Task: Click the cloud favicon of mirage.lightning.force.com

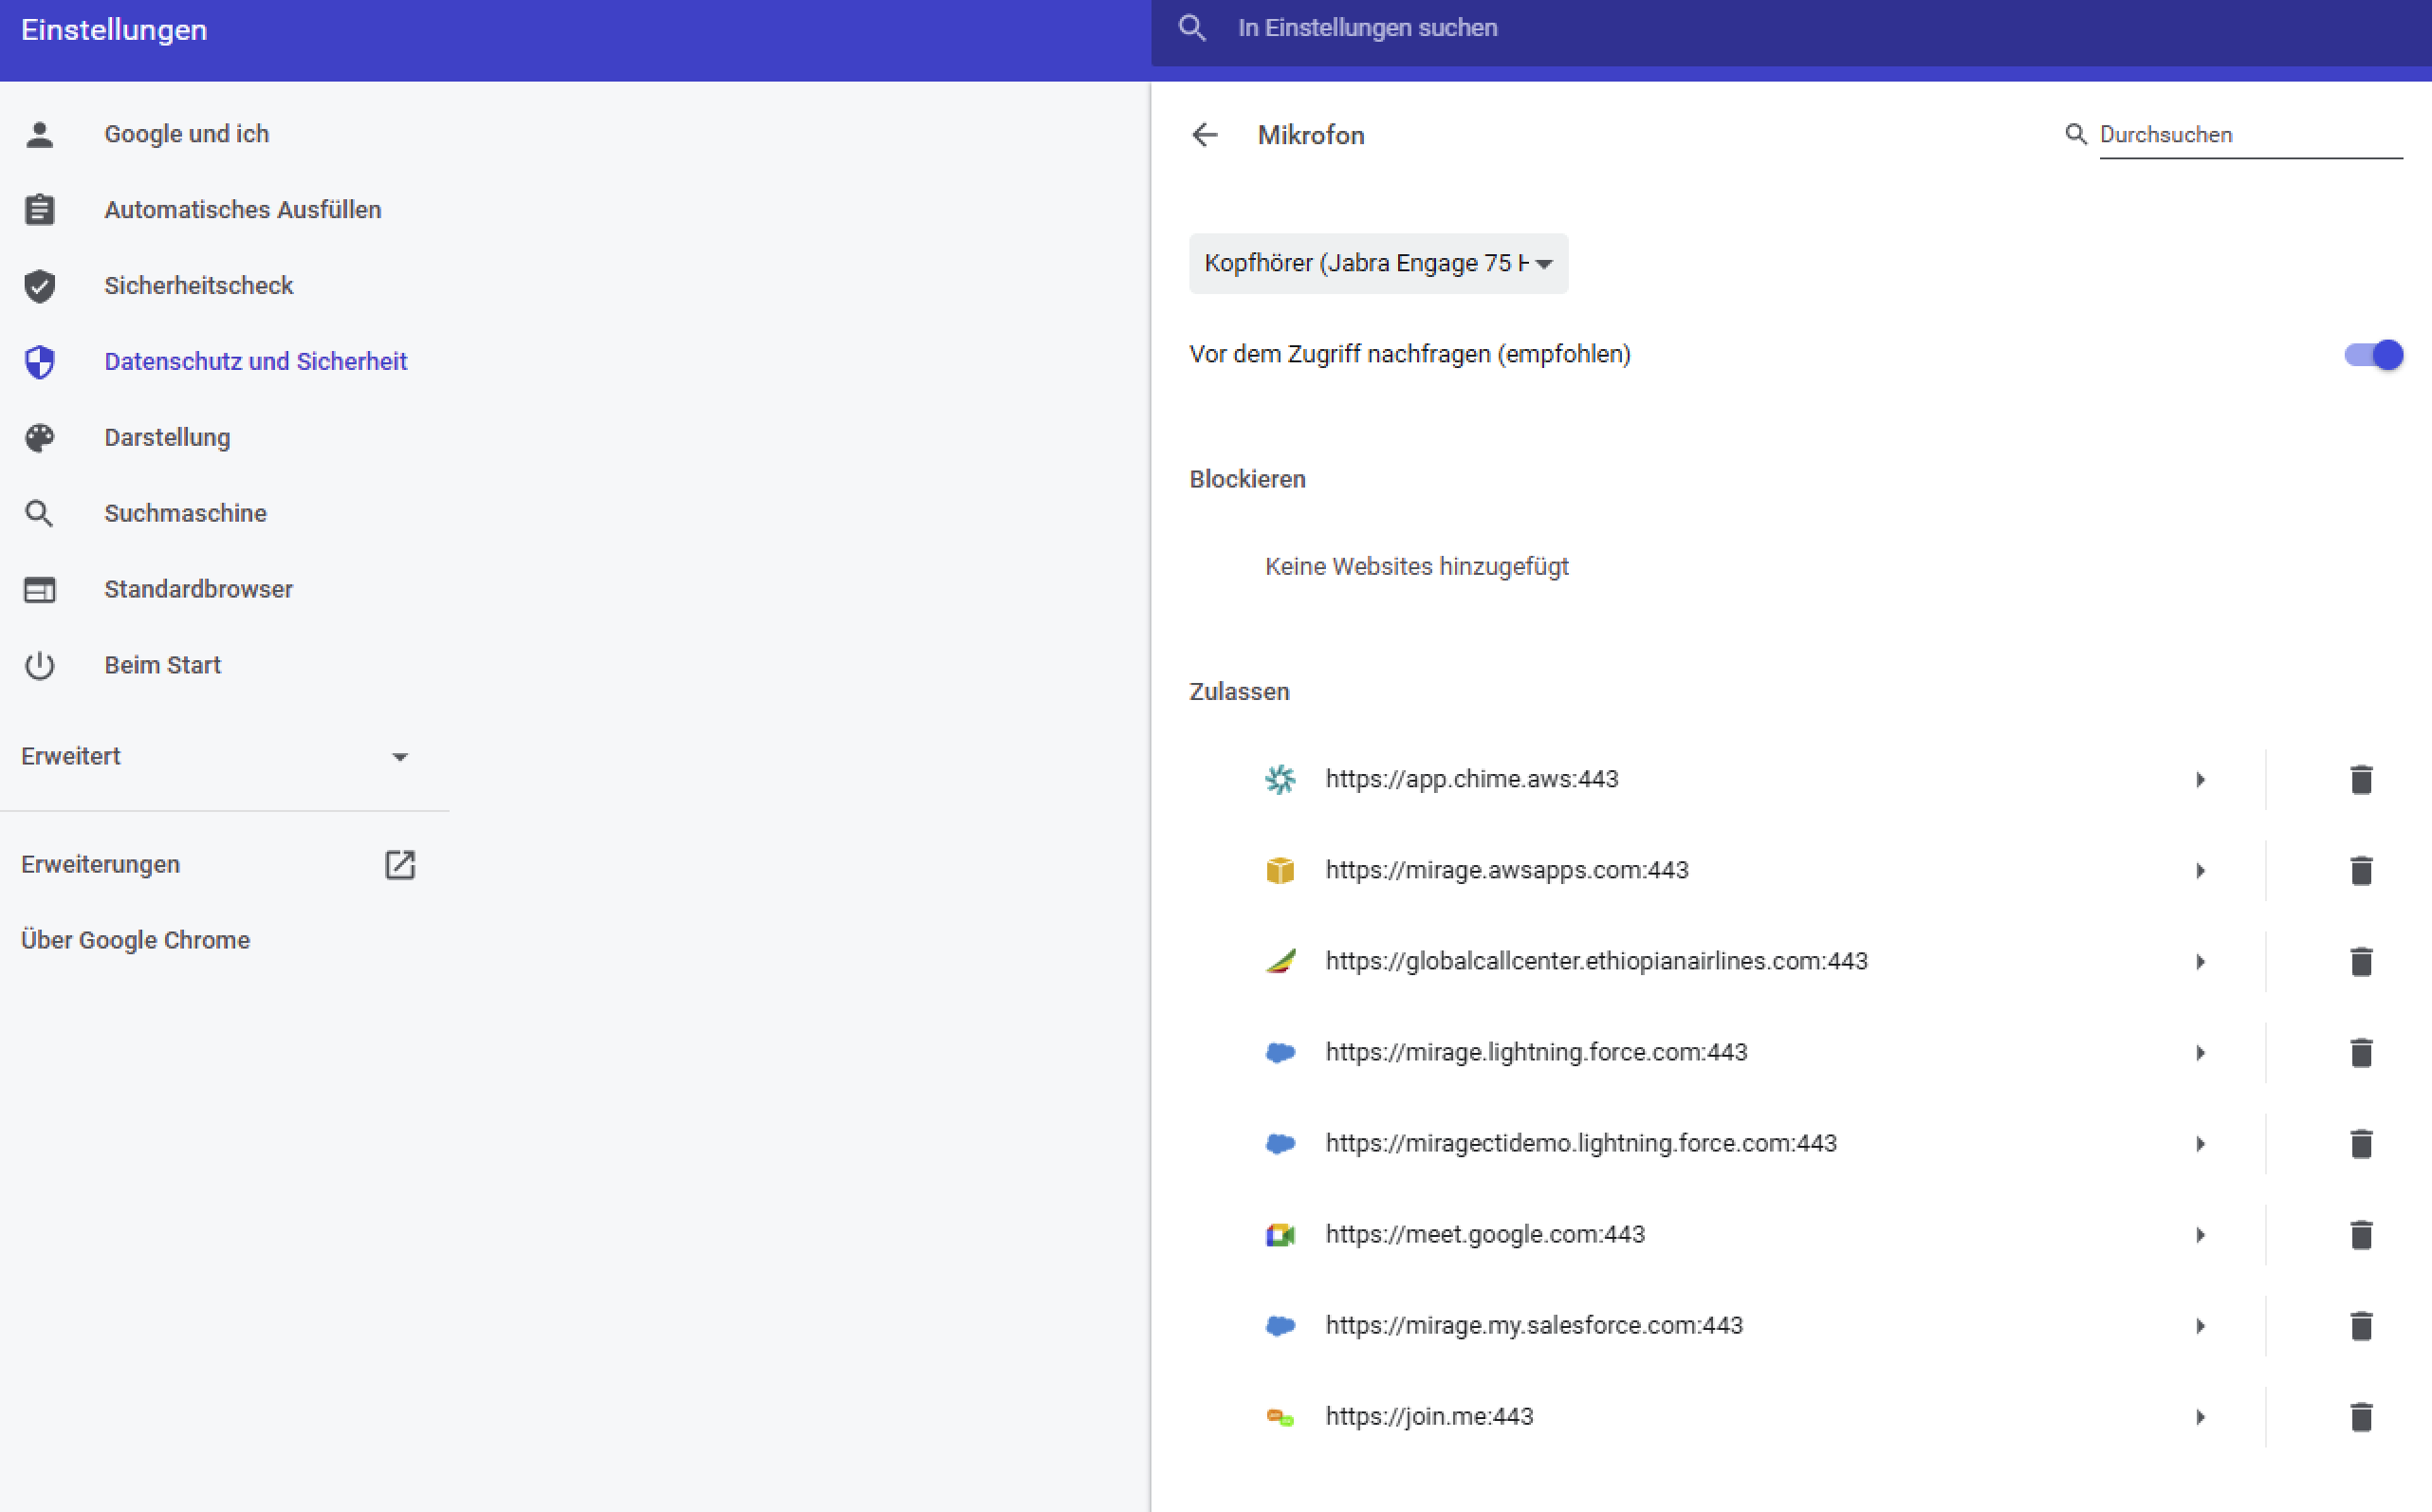Action: coord(1280,1052)
